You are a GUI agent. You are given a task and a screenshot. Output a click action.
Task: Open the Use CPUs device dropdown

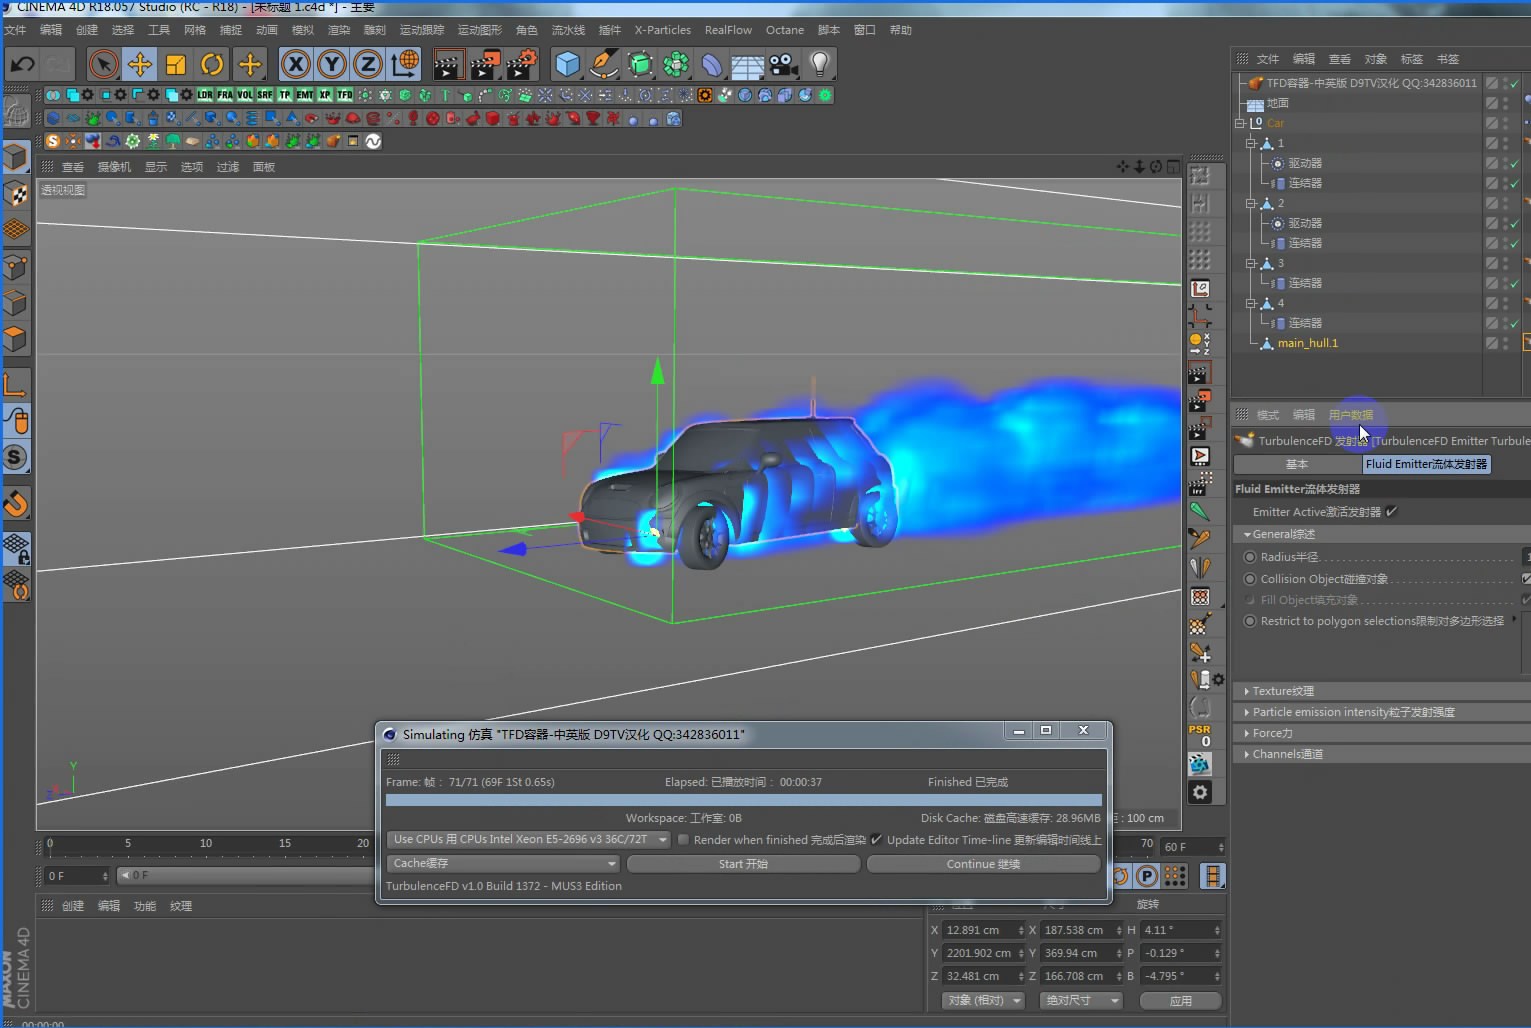[x=528, y=840]
